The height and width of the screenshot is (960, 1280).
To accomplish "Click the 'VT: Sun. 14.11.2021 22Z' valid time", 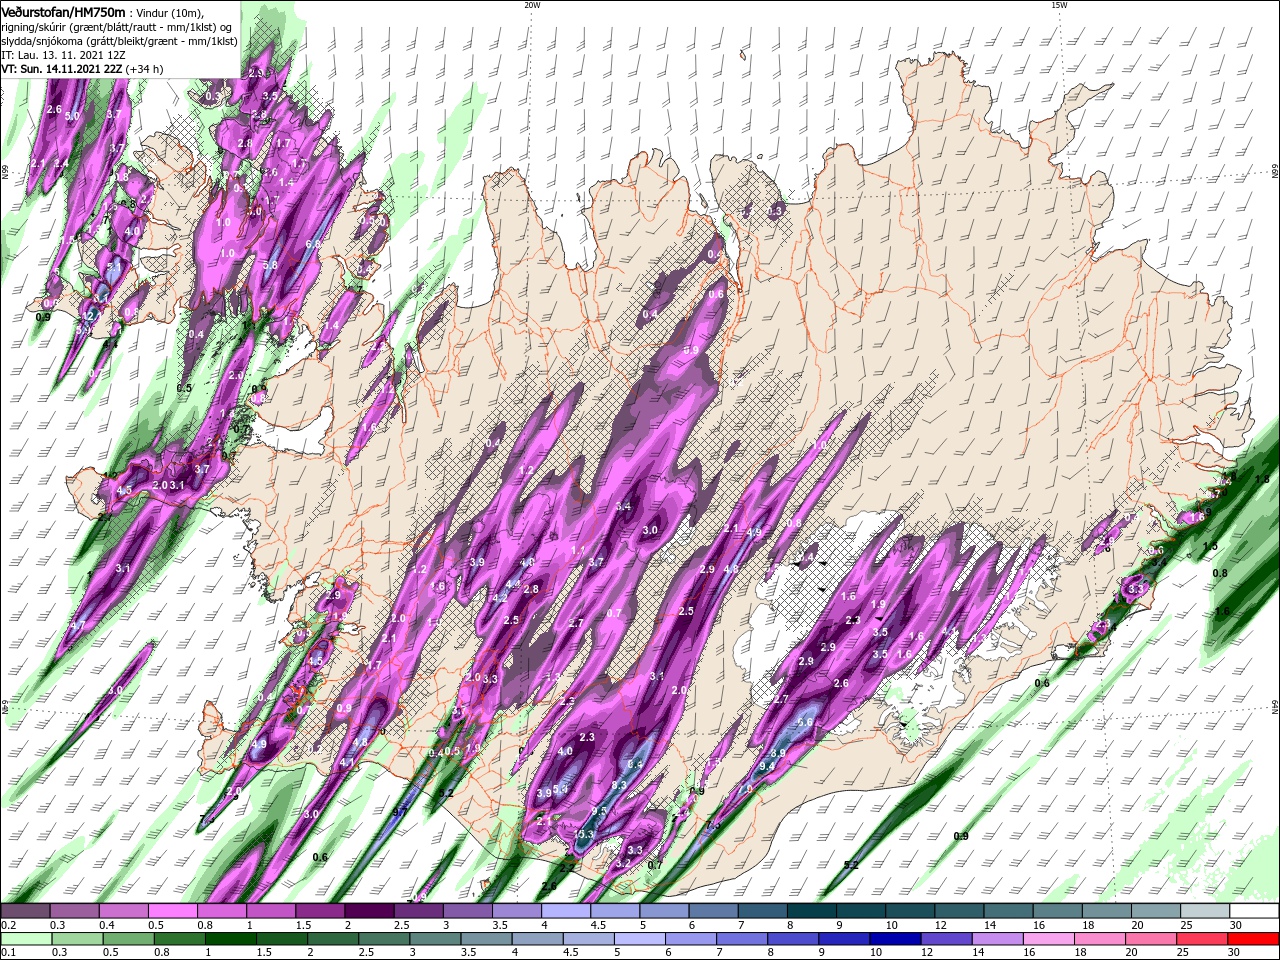I will tap(61, 69).
